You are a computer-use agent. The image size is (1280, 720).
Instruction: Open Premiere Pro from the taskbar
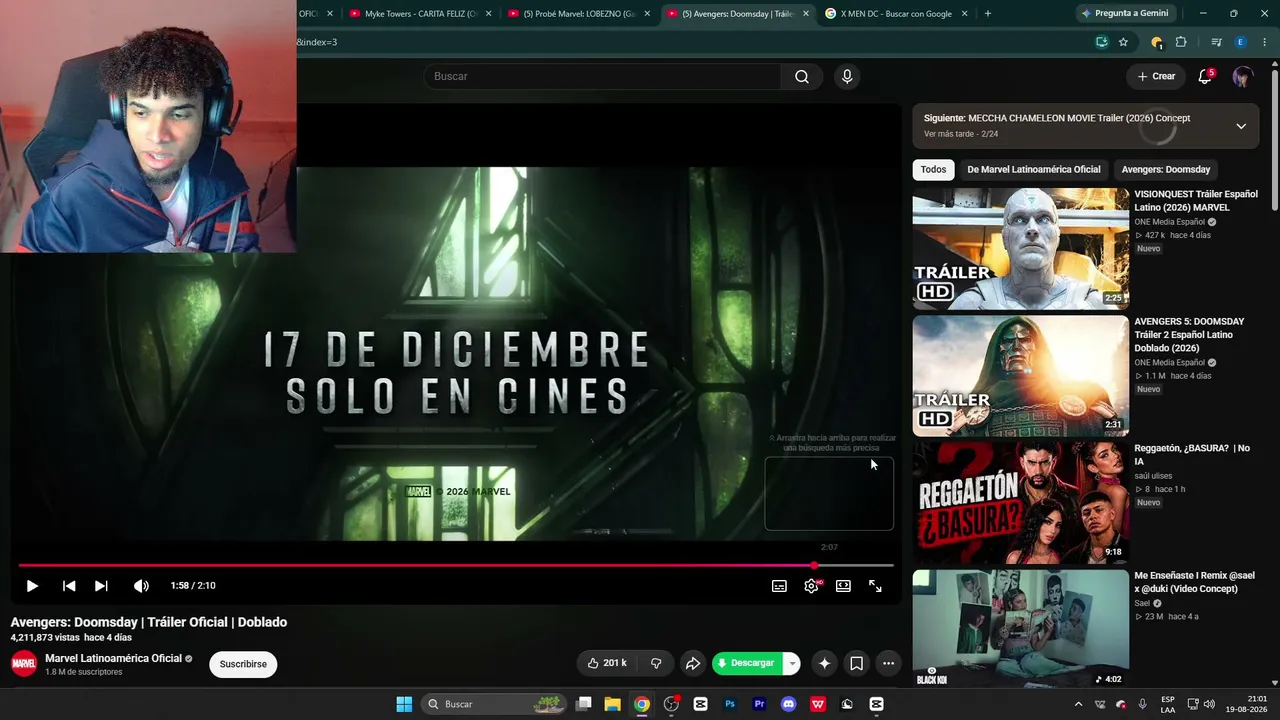click(759, 704)
